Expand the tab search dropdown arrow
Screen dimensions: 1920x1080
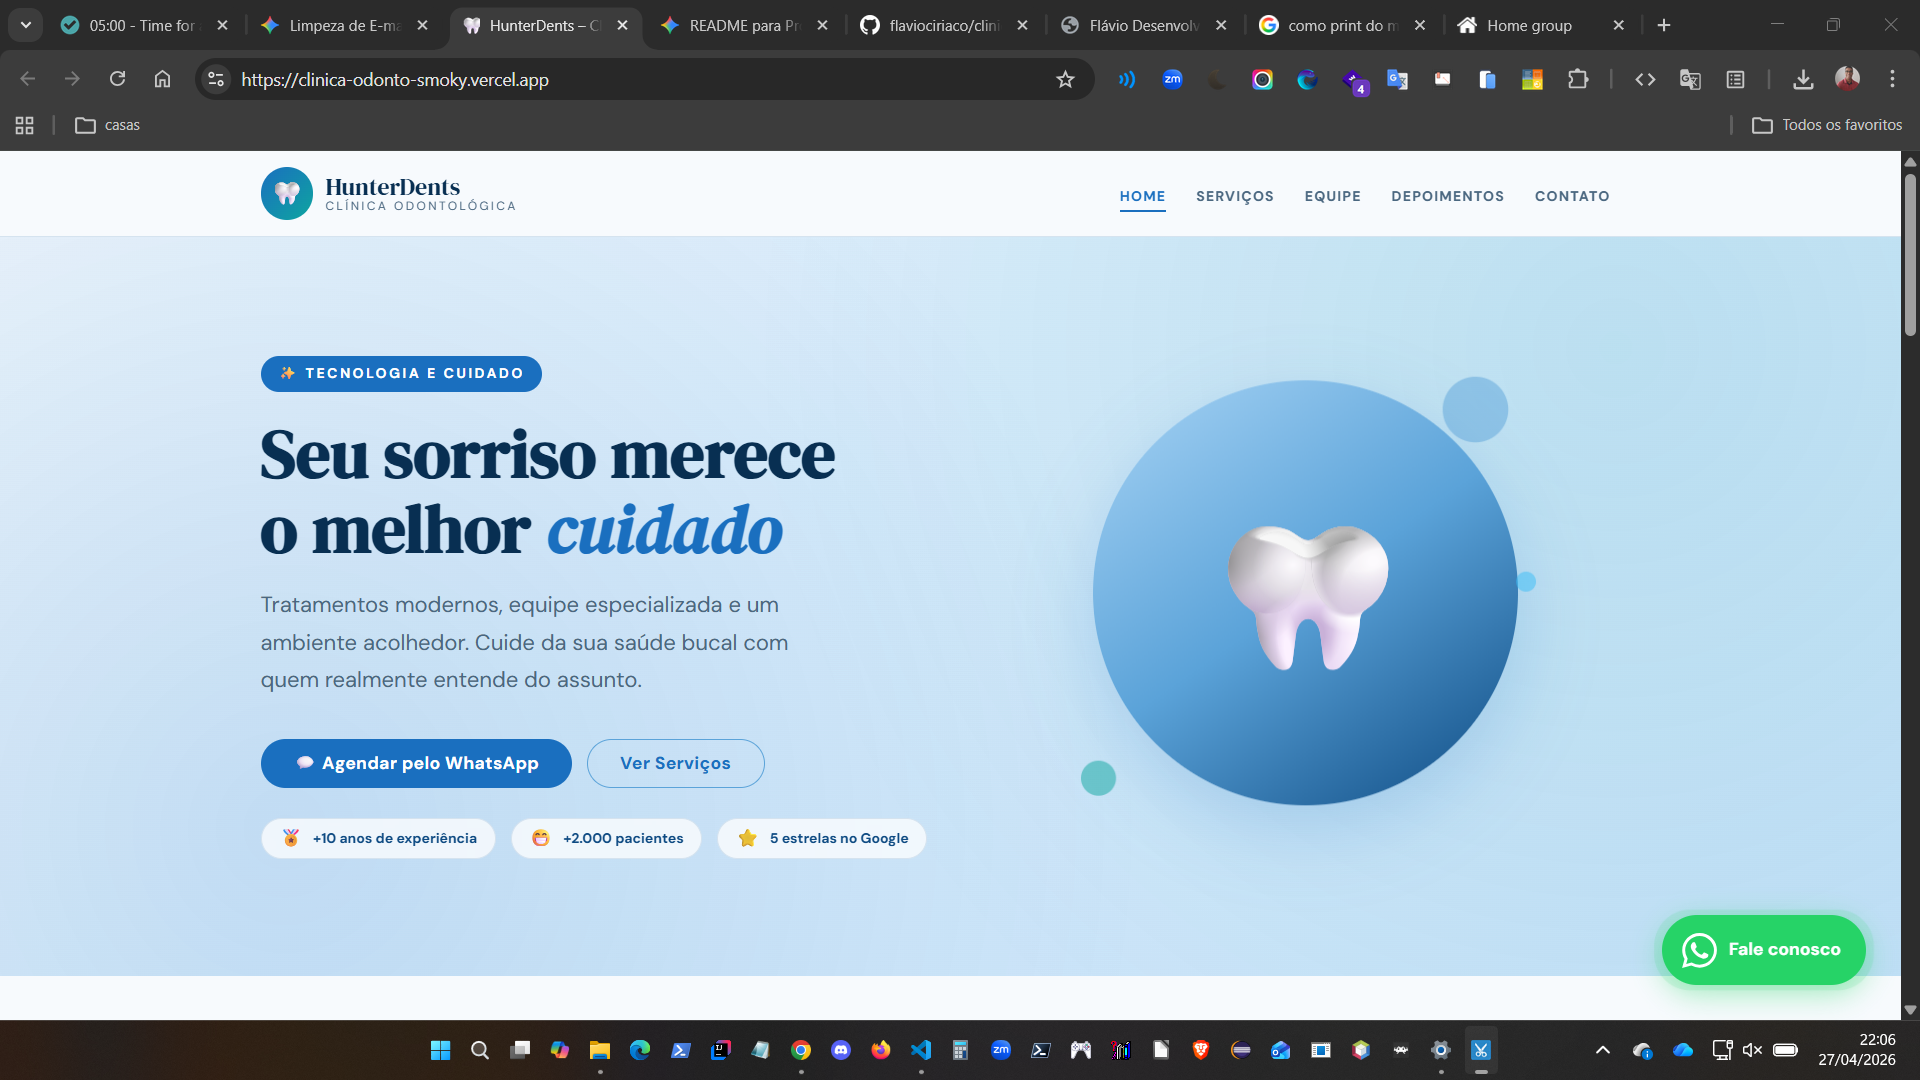[26, 25]
